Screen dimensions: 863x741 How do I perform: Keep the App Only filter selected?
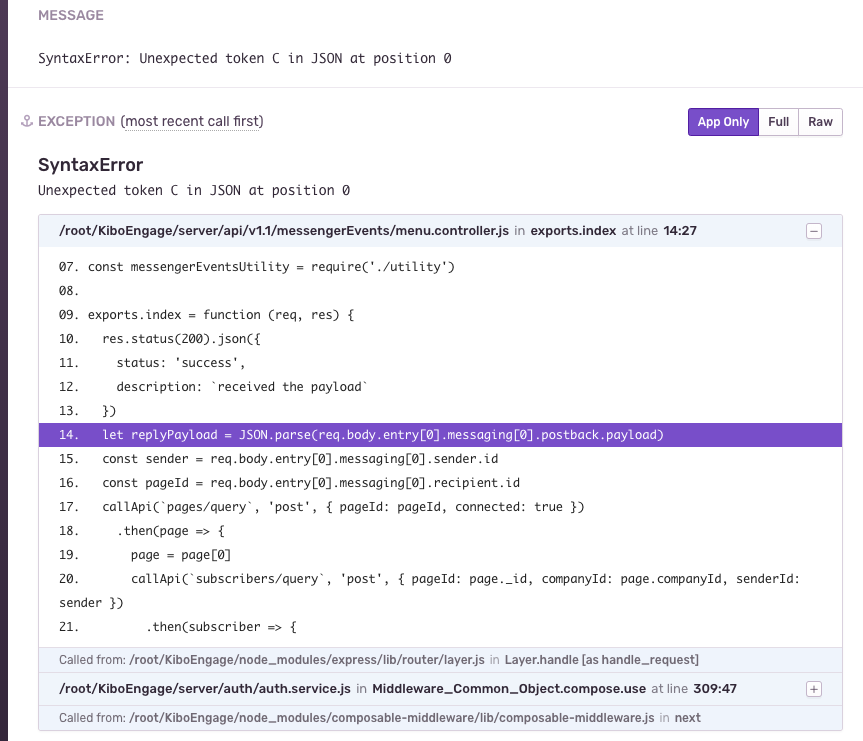[723, 121]
